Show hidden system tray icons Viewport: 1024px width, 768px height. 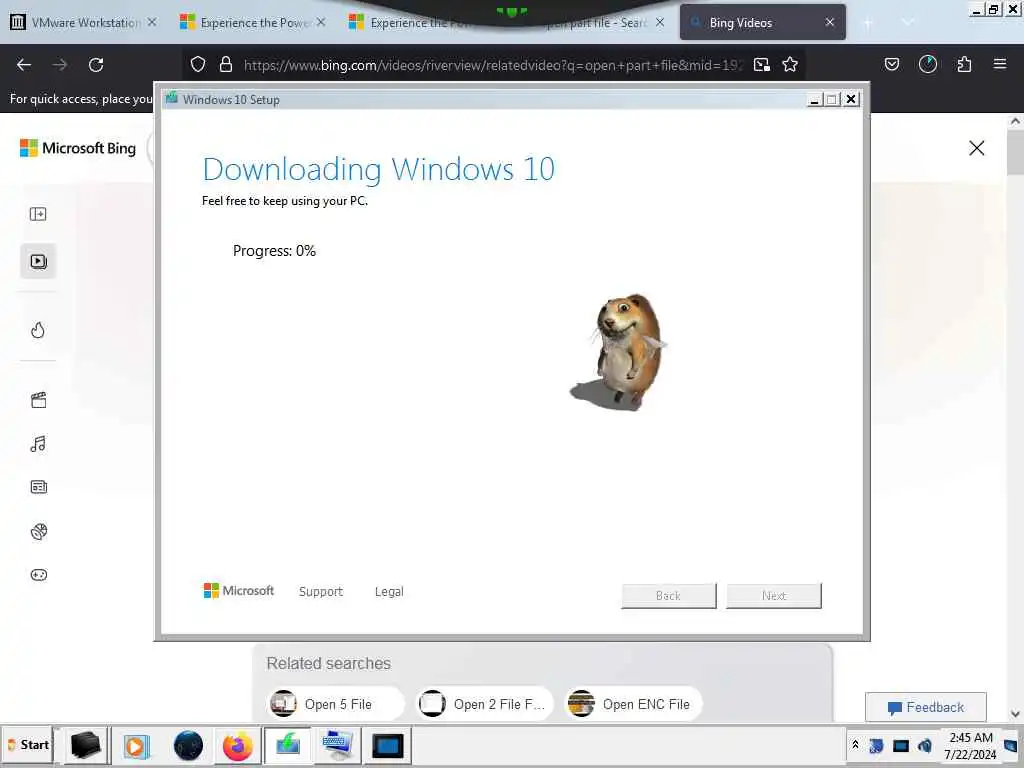[856, 744]
